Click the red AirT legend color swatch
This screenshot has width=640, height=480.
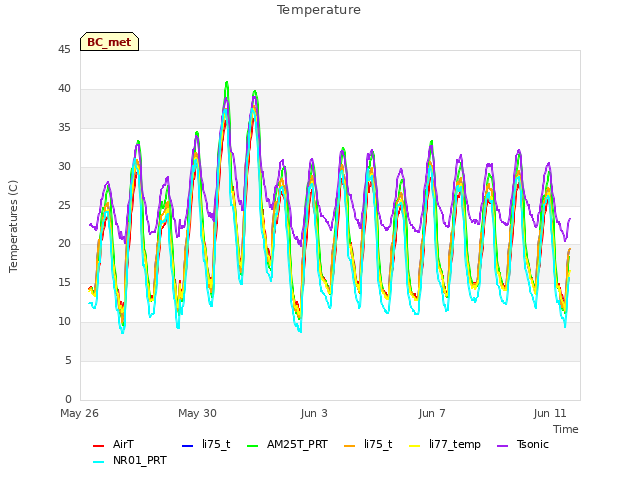coord(98,445)
